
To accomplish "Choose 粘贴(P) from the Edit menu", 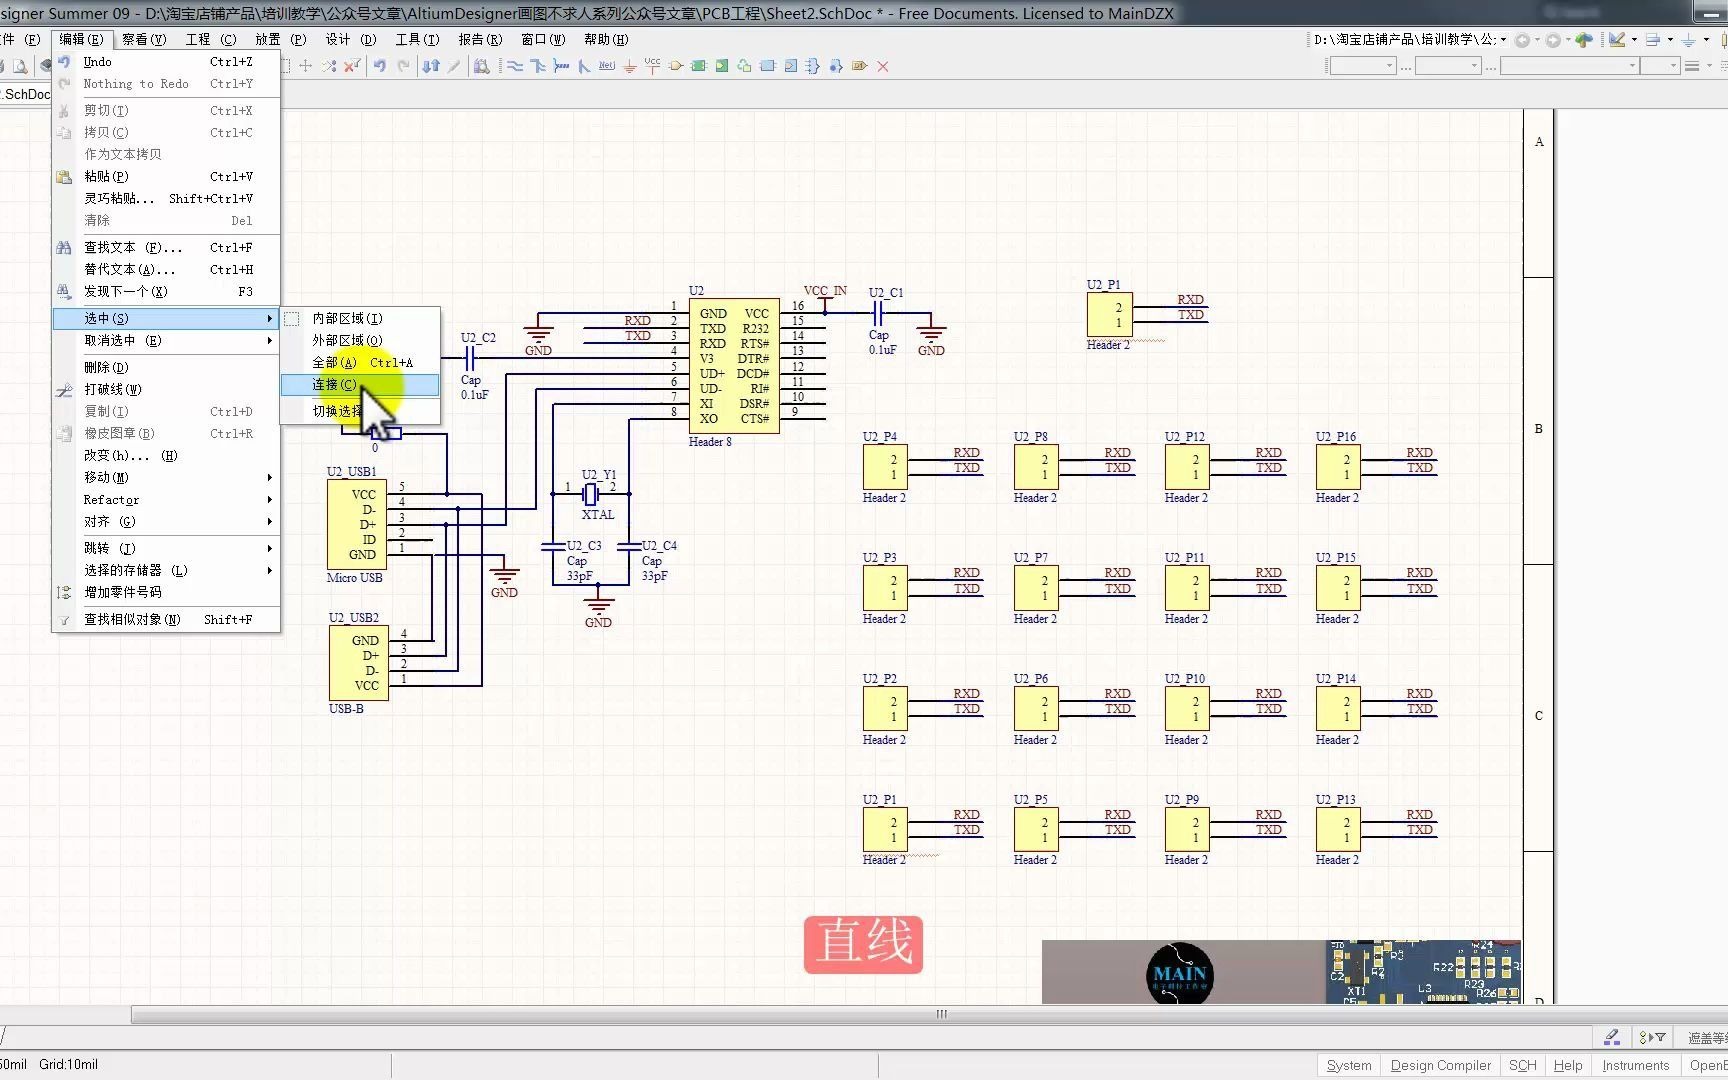I will [x=166, y=176].
